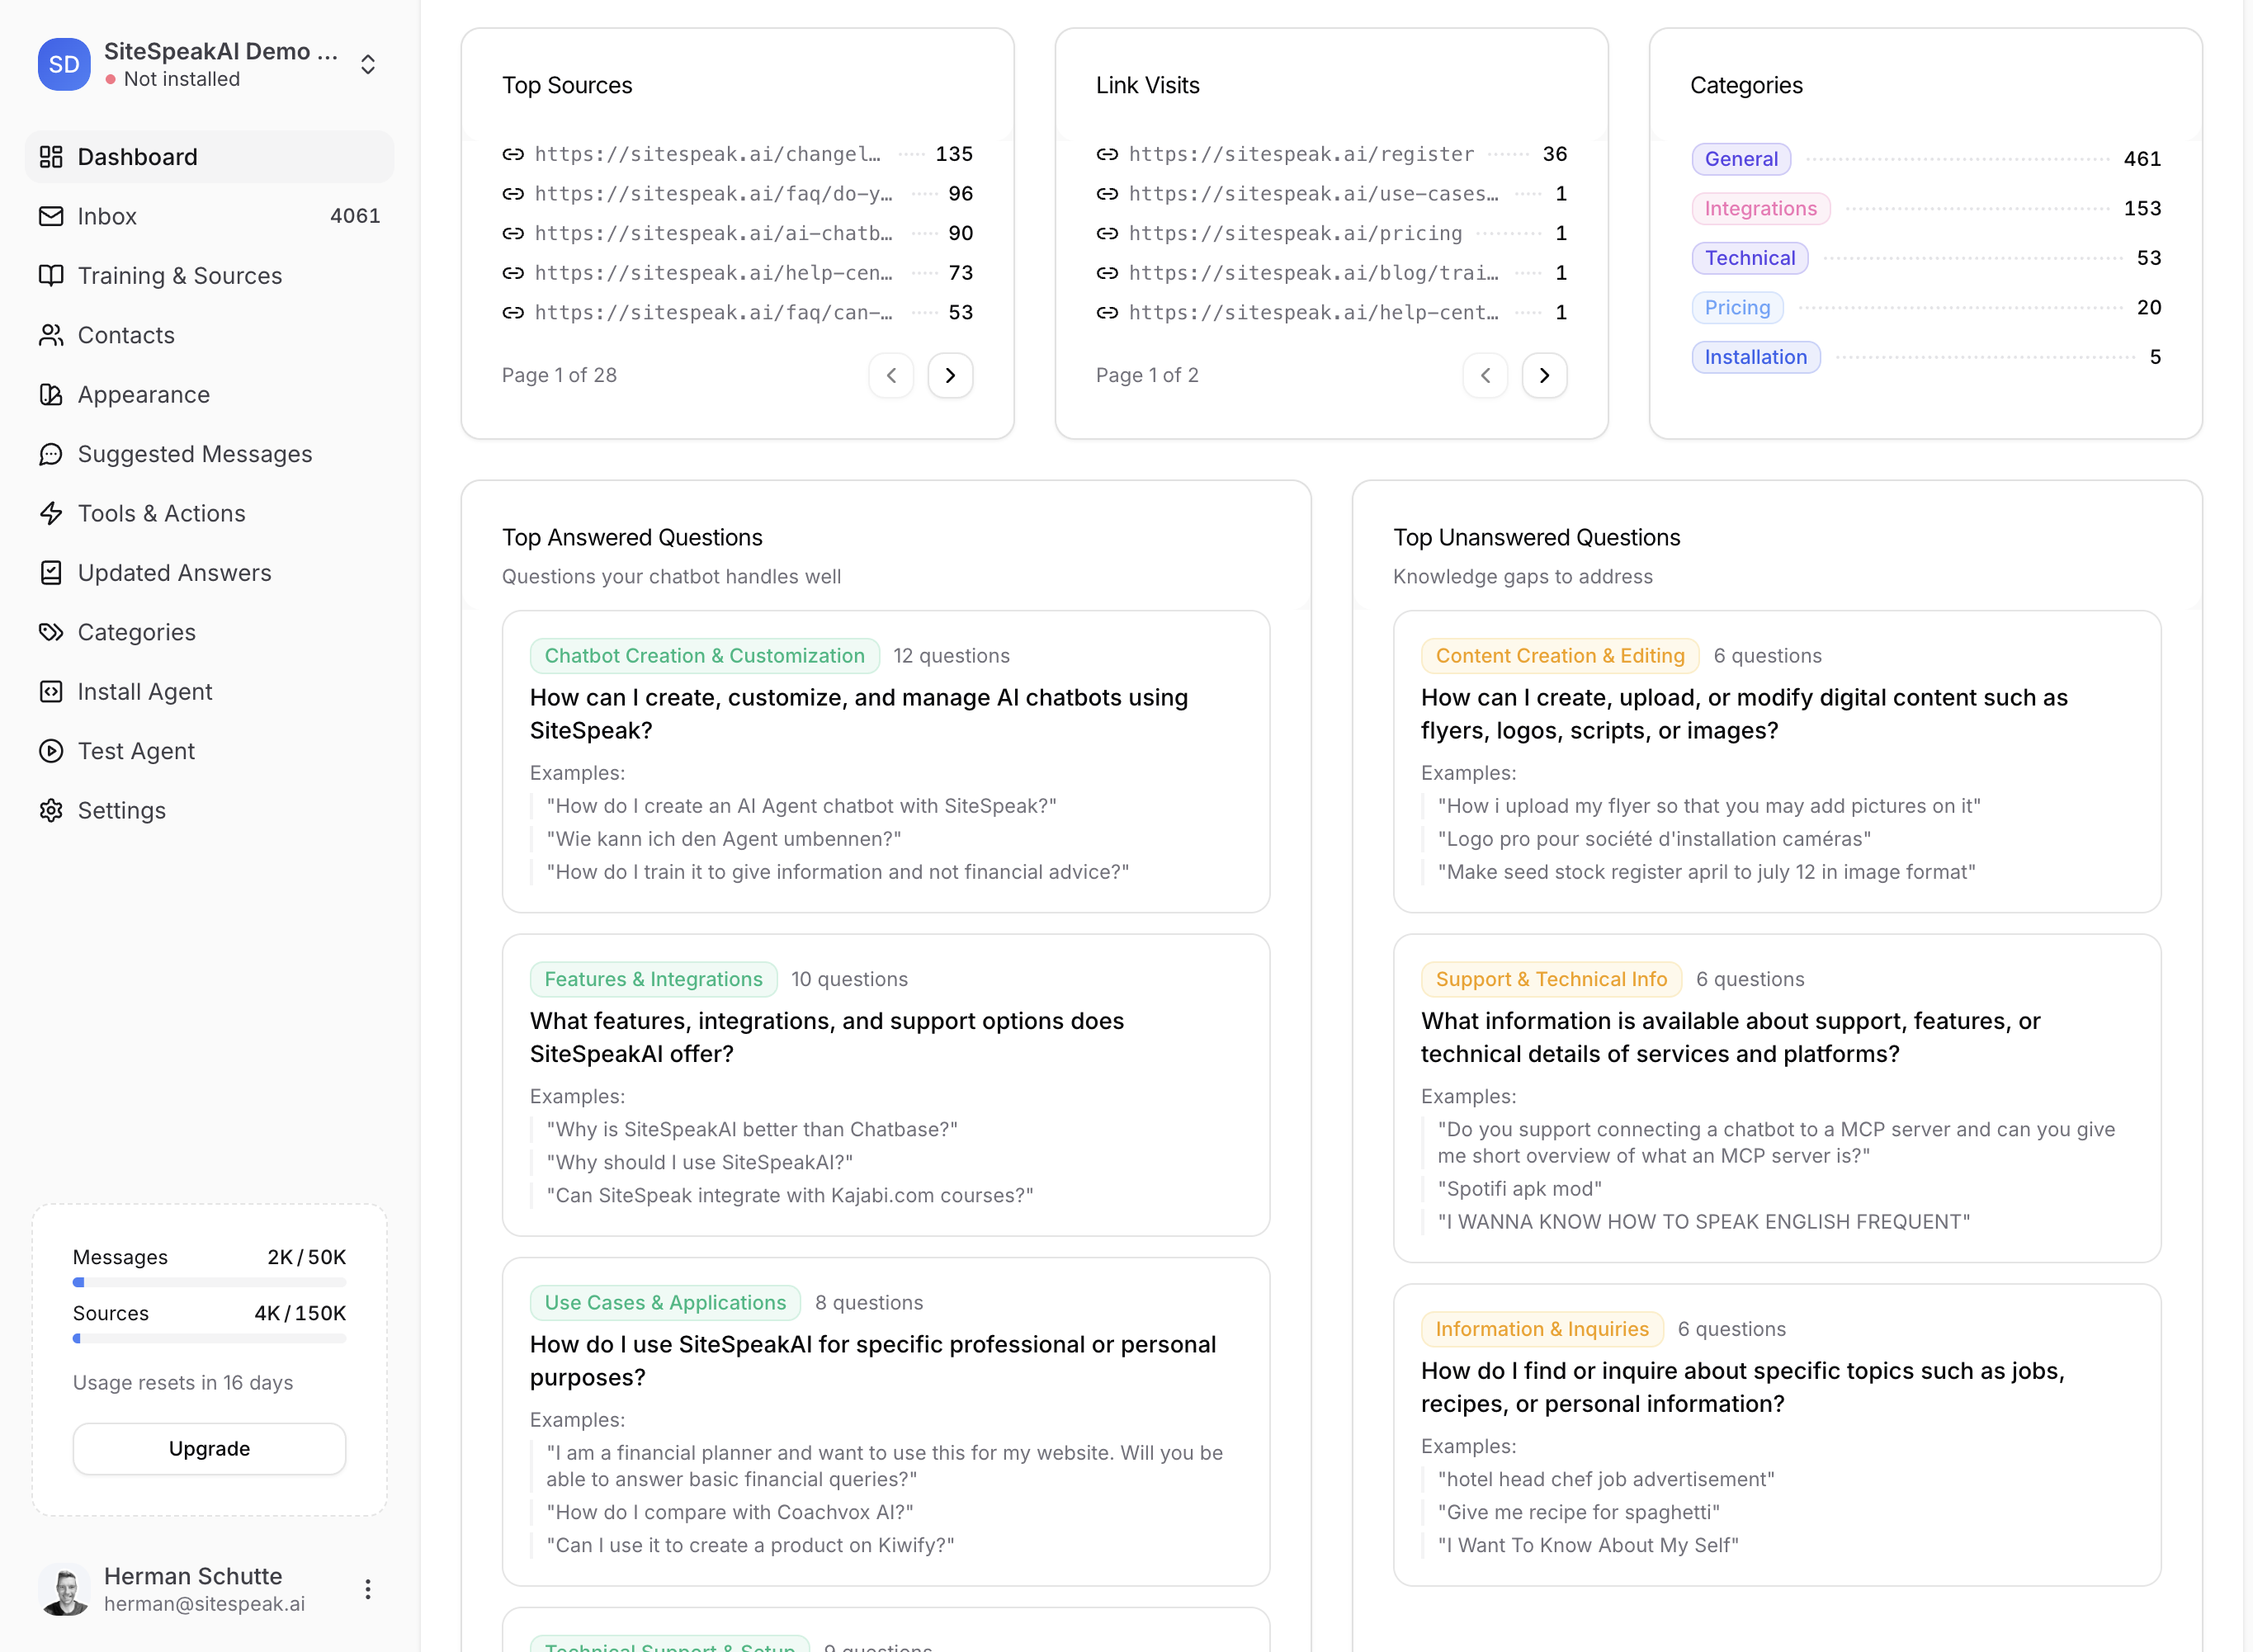Click the Messages usage progress bar
The height and width of the screenshot is (1652, 2253).
pos(209,1282)
